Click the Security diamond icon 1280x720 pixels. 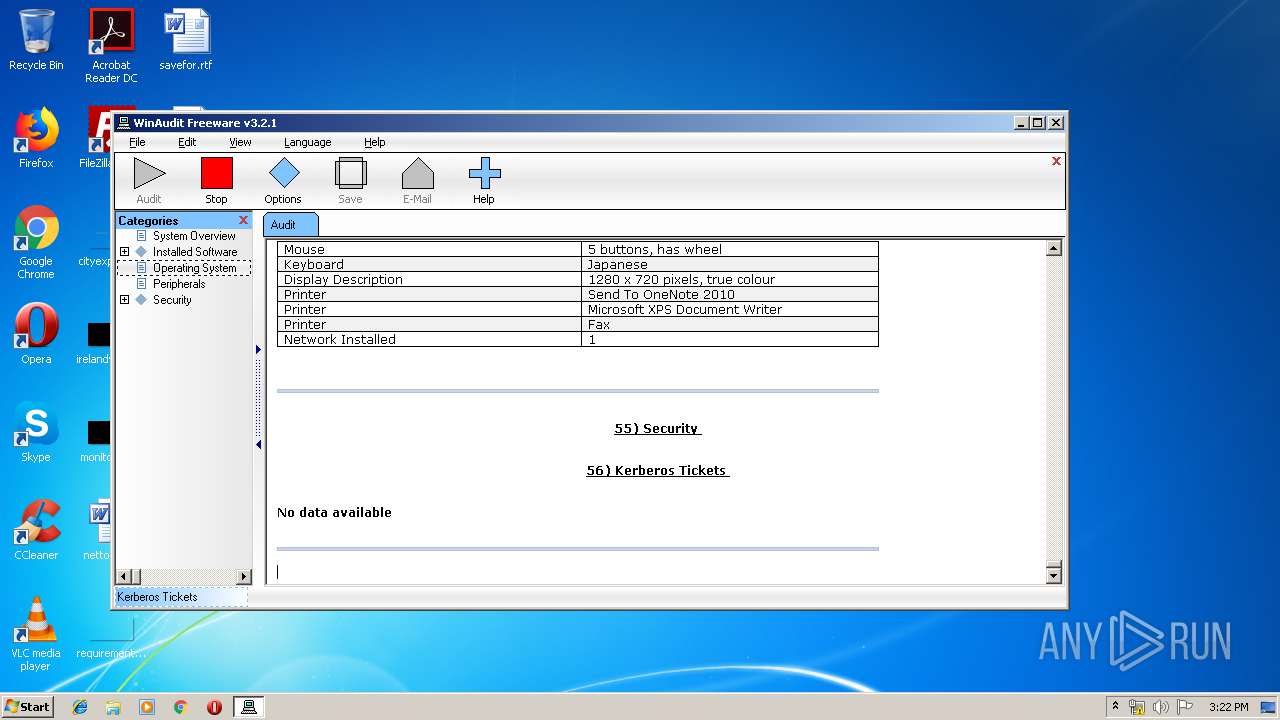pos(141,300)
